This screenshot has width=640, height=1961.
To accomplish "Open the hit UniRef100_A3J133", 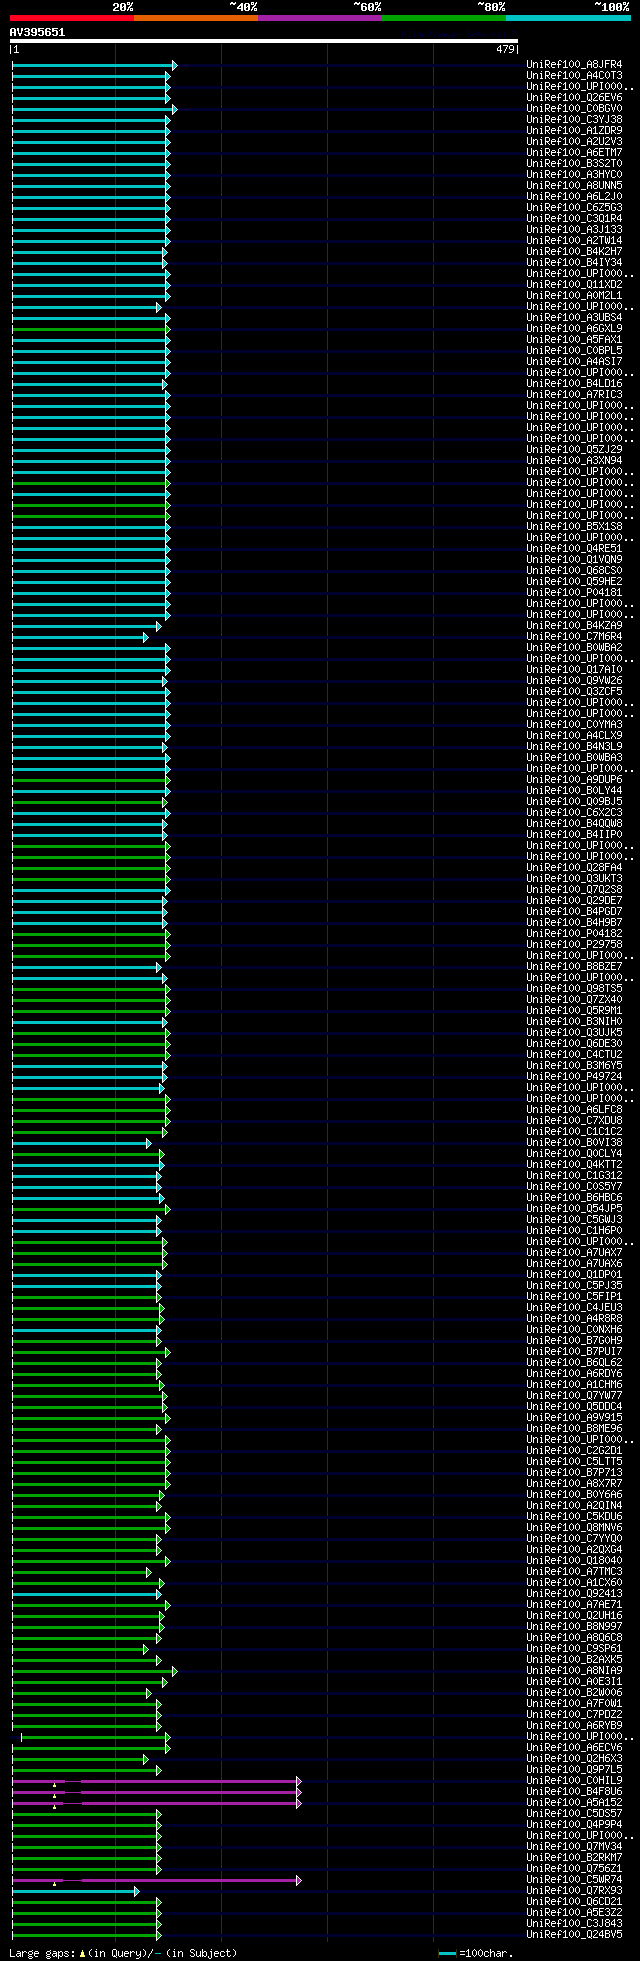I will pos(574,230).
